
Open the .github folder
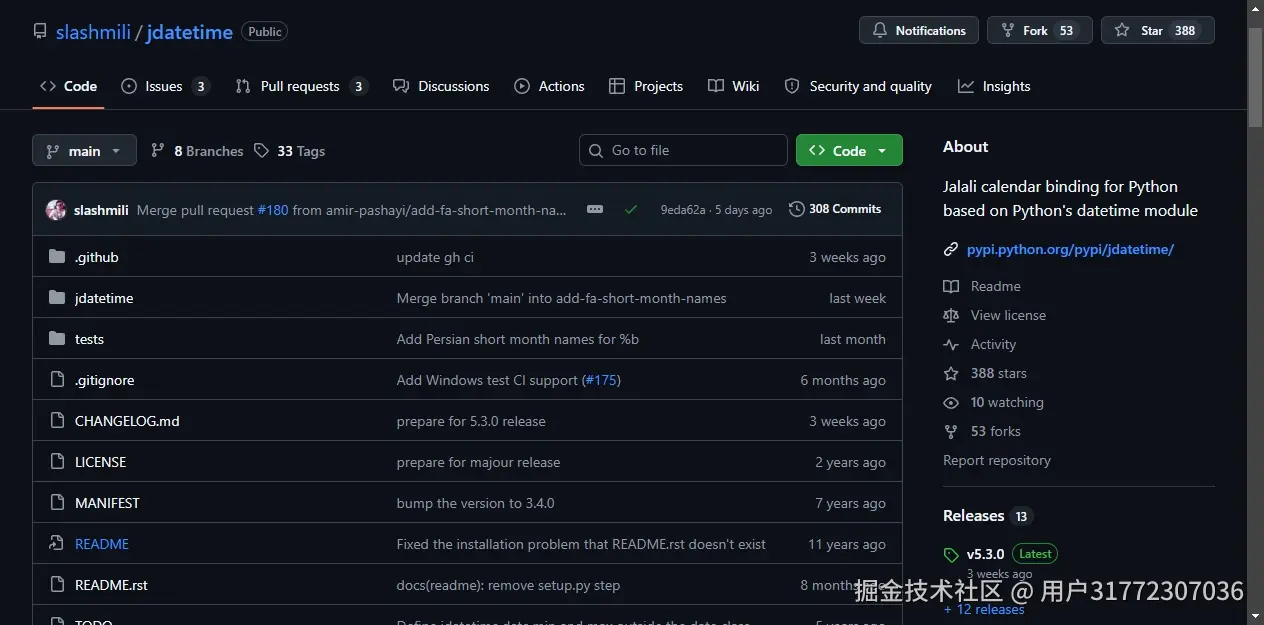pos(96,257)
